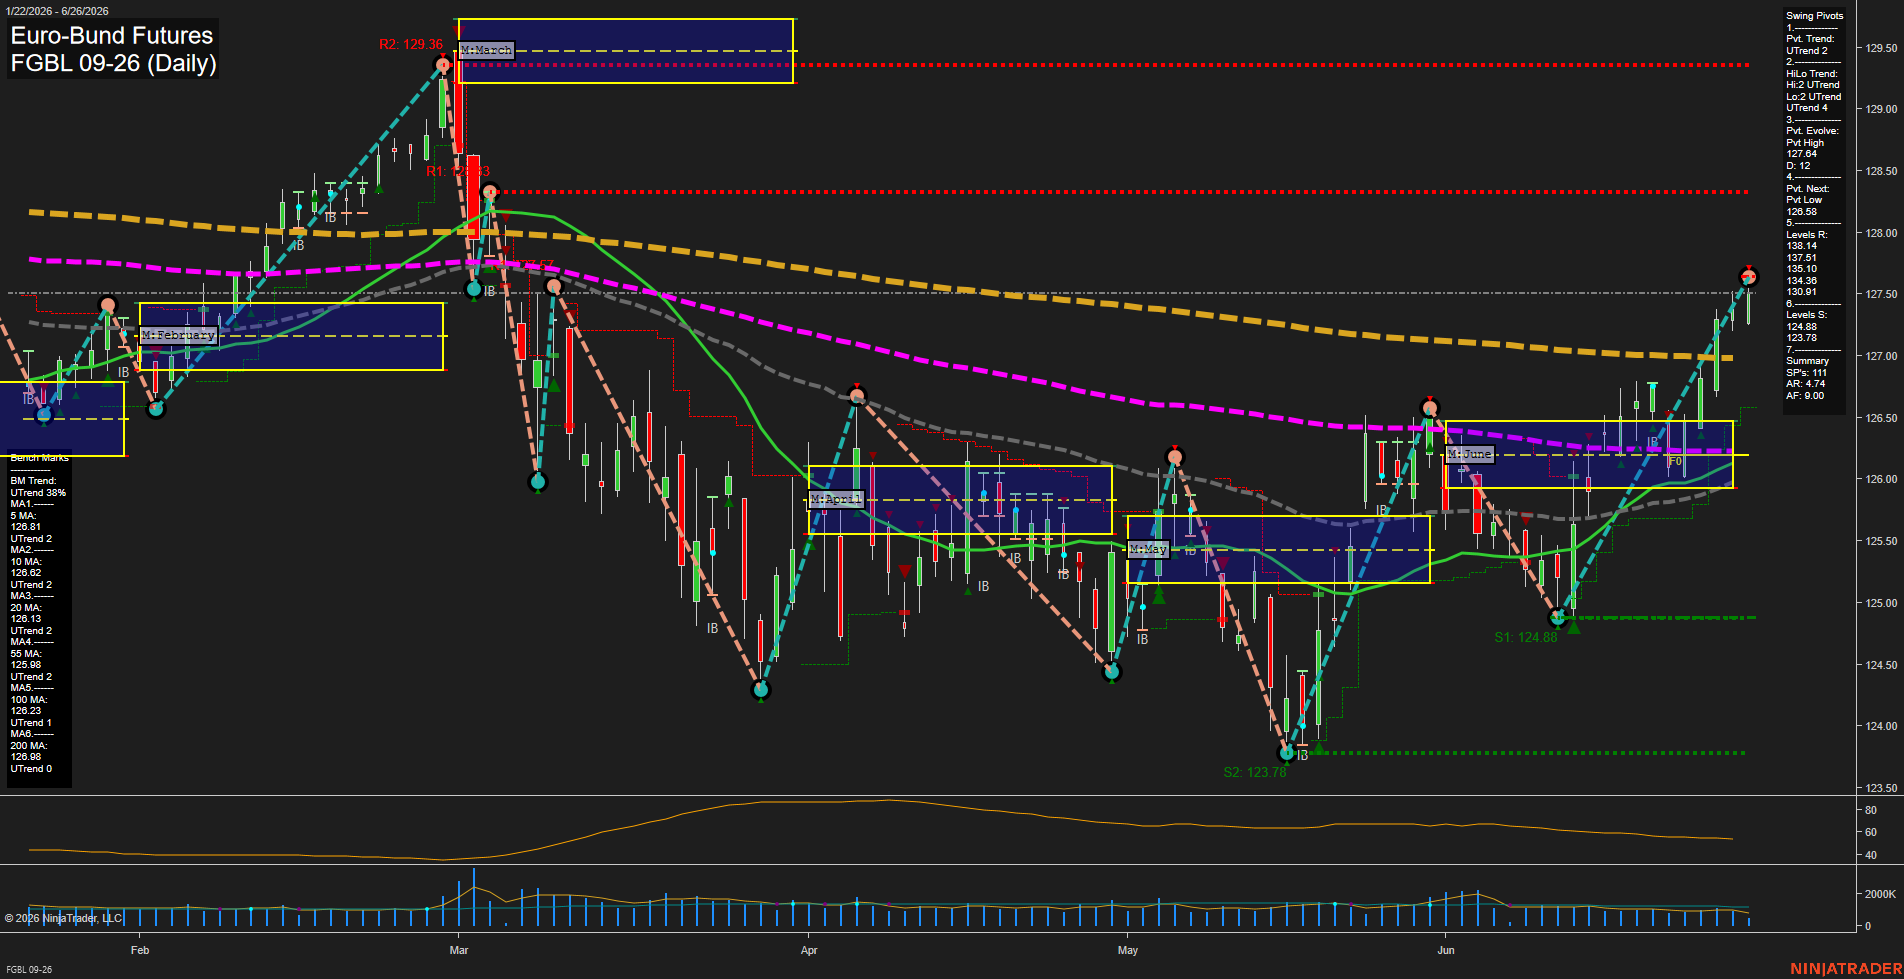Click the '80' indicator axis label
This screenshot has height=979, width=1904.
click(1871, 810)
